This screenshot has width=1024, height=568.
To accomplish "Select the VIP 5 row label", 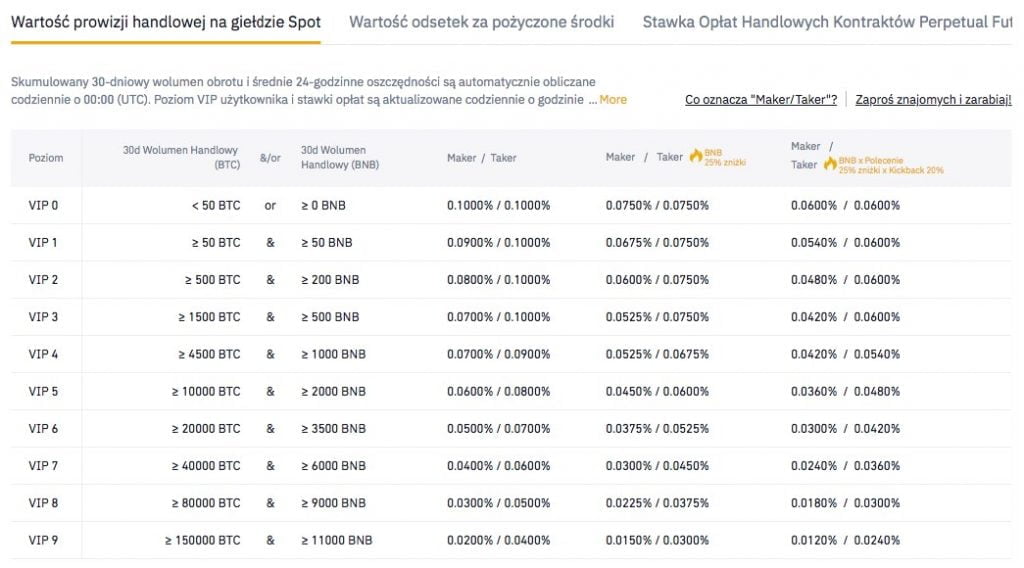I will (x=43, y=391).
